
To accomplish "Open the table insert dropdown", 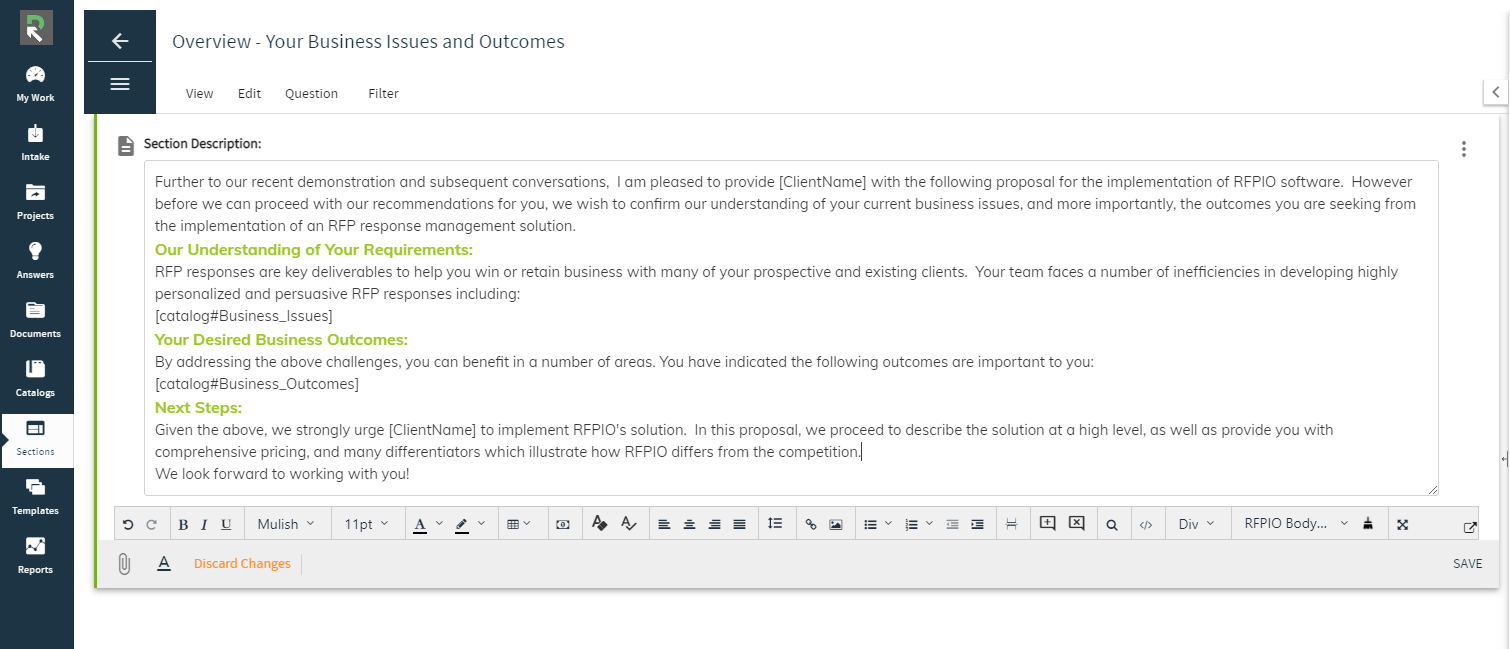I will point(518,524).
